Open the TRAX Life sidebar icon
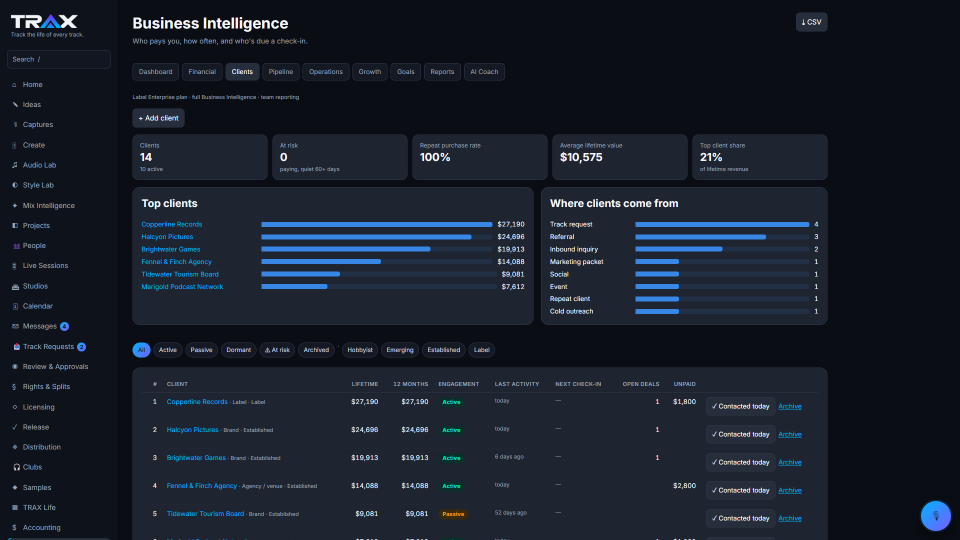960x540 pixels. [15, 508]
